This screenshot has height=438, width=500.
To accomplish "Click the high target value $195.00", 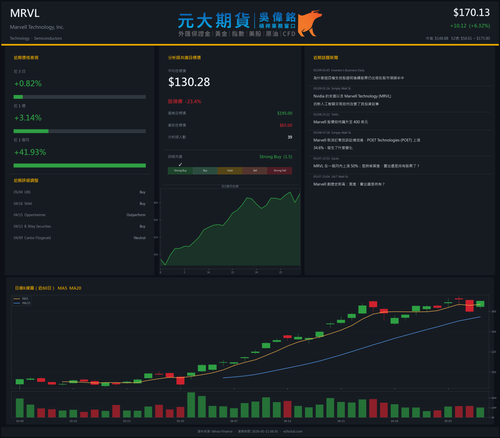I will [285, 113].
